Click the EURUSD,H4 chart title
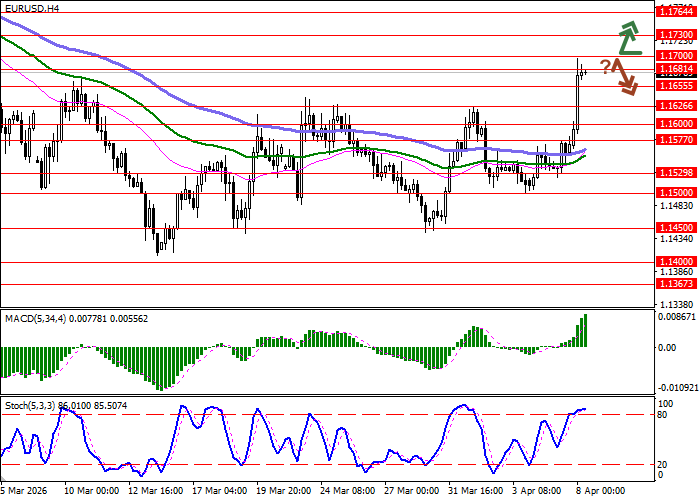 (31, 8)
